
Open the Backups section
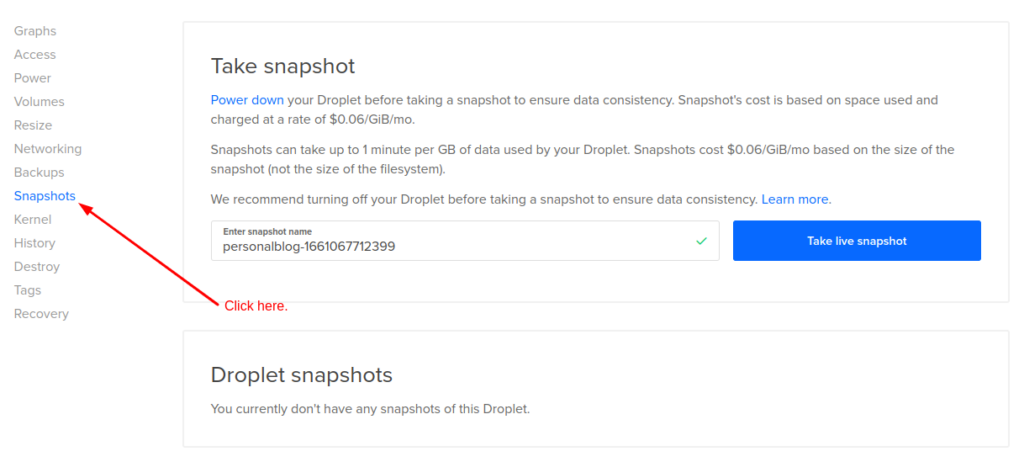[39, 172]
